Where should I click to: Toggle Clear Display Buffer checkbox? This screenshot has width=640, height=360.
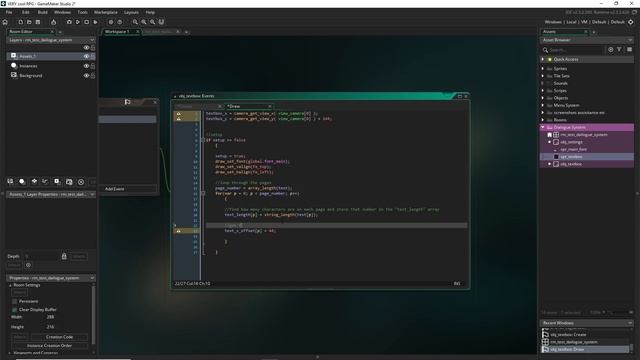(15, 310)
